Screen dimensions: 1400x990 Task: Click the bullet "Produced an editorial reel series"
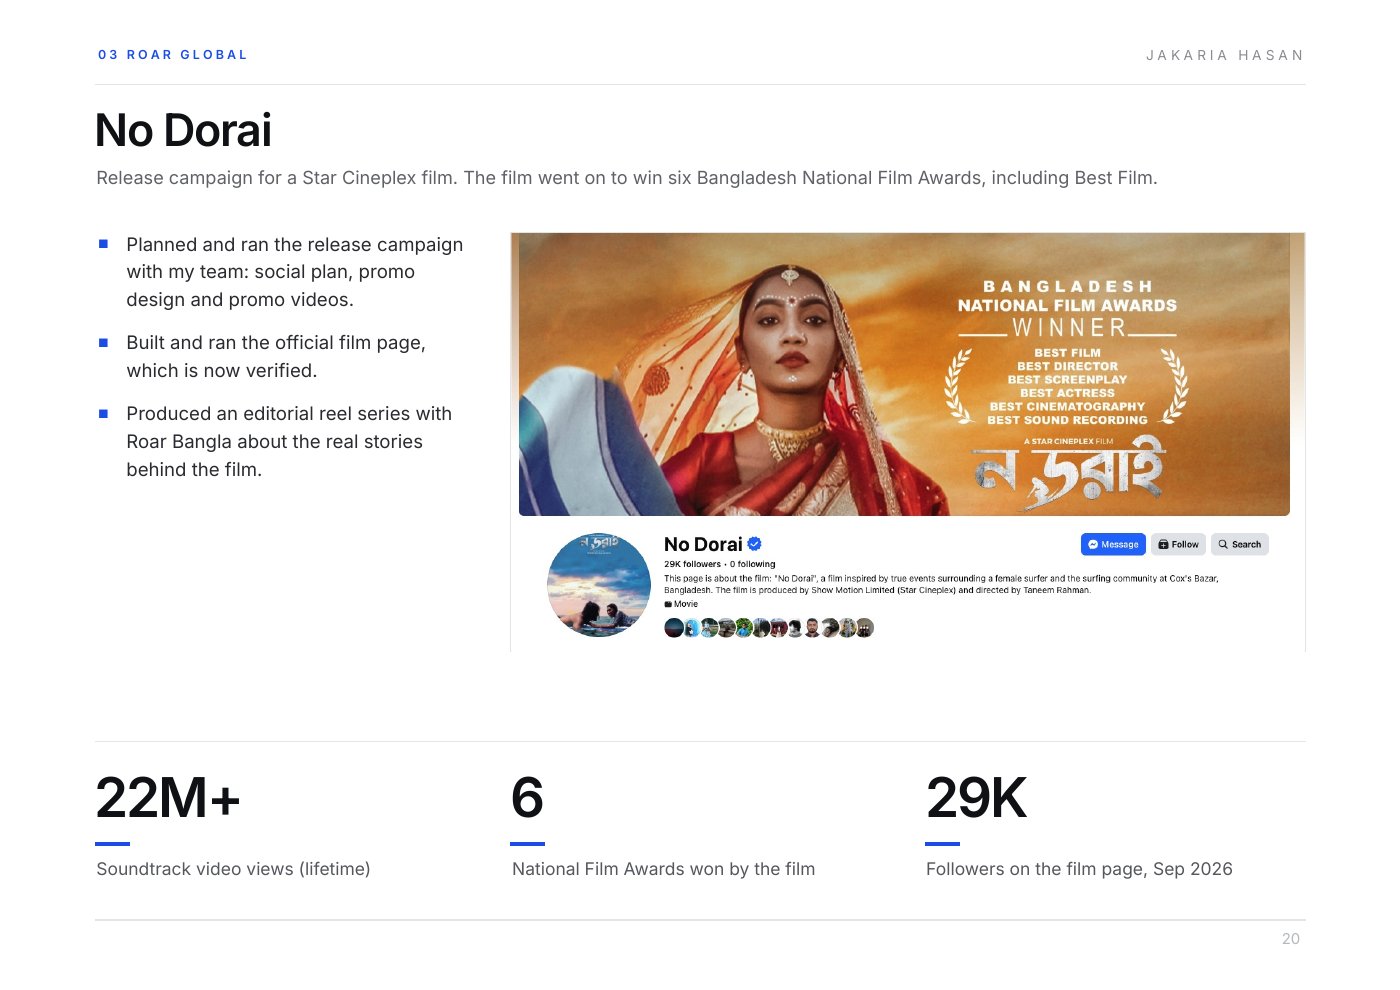click(x=289, y=441)
